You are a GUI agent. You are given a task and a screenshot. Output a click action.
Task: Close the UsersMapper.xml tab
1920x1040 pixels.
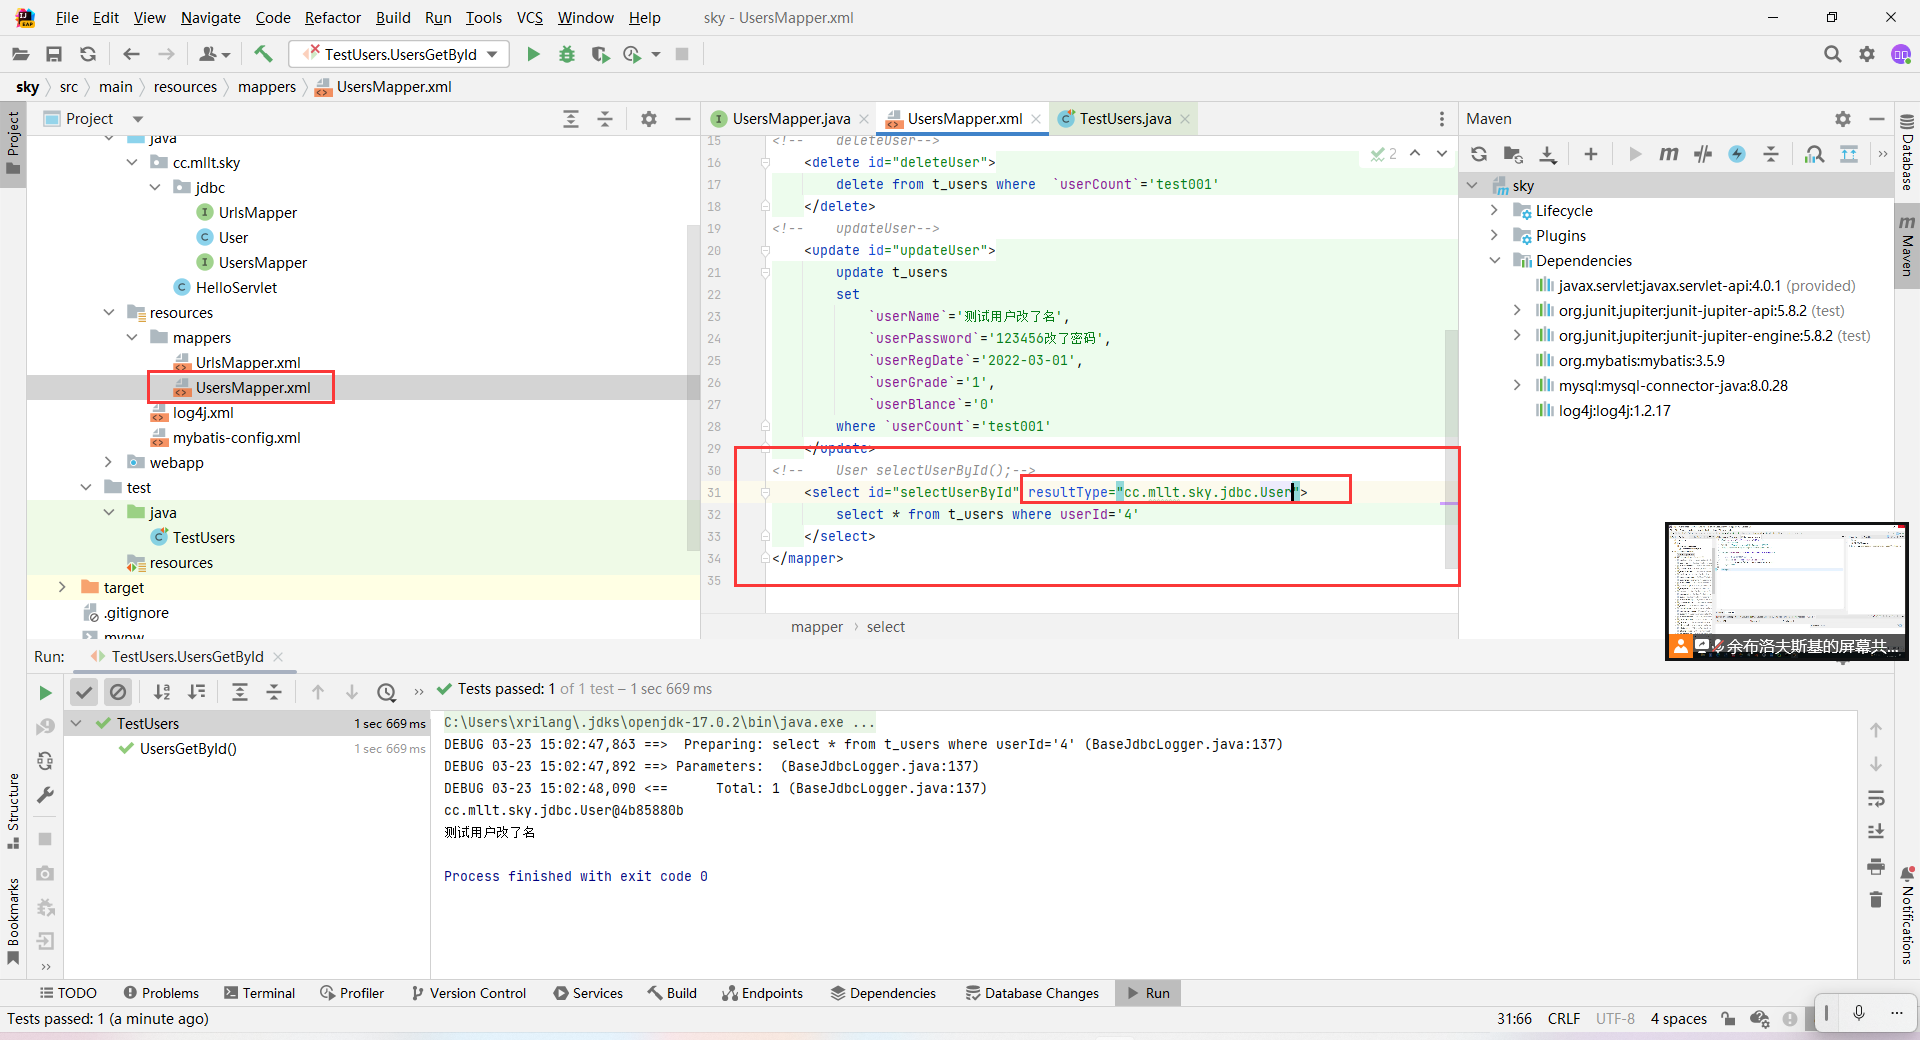[x=1036, y=119]
